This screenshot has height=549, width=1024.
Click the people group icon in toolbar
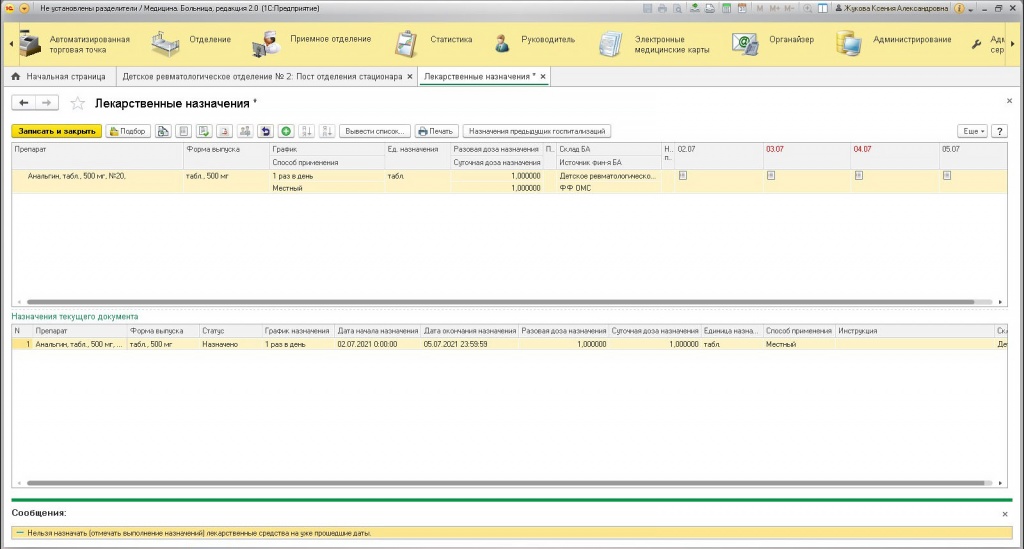point(245,131)
